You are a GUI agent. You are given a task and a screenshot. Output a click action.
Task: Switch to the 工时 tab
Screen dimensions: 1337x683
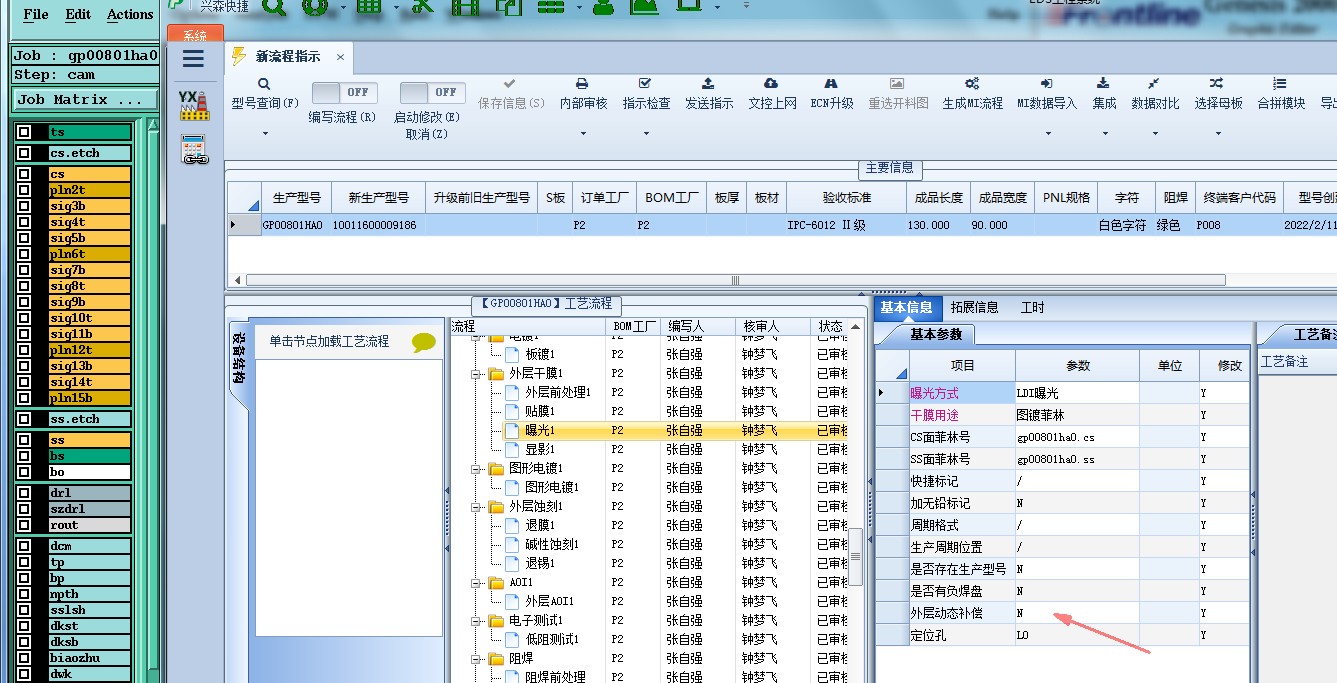(x=1032, y=307)
